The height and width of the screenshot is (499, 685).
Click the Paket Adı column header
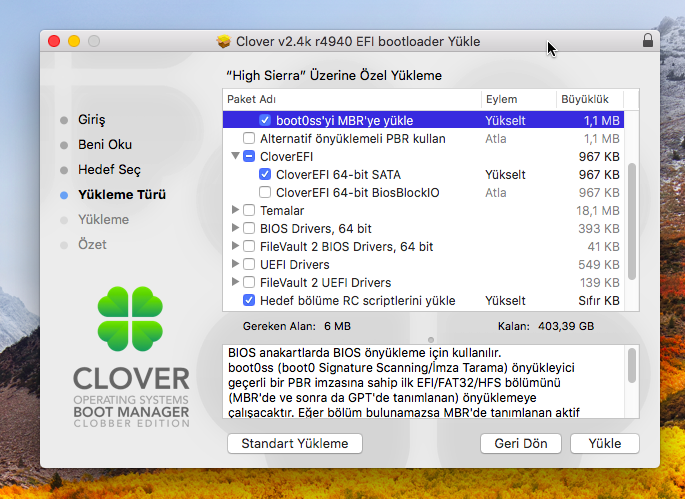tap(352, 99)
